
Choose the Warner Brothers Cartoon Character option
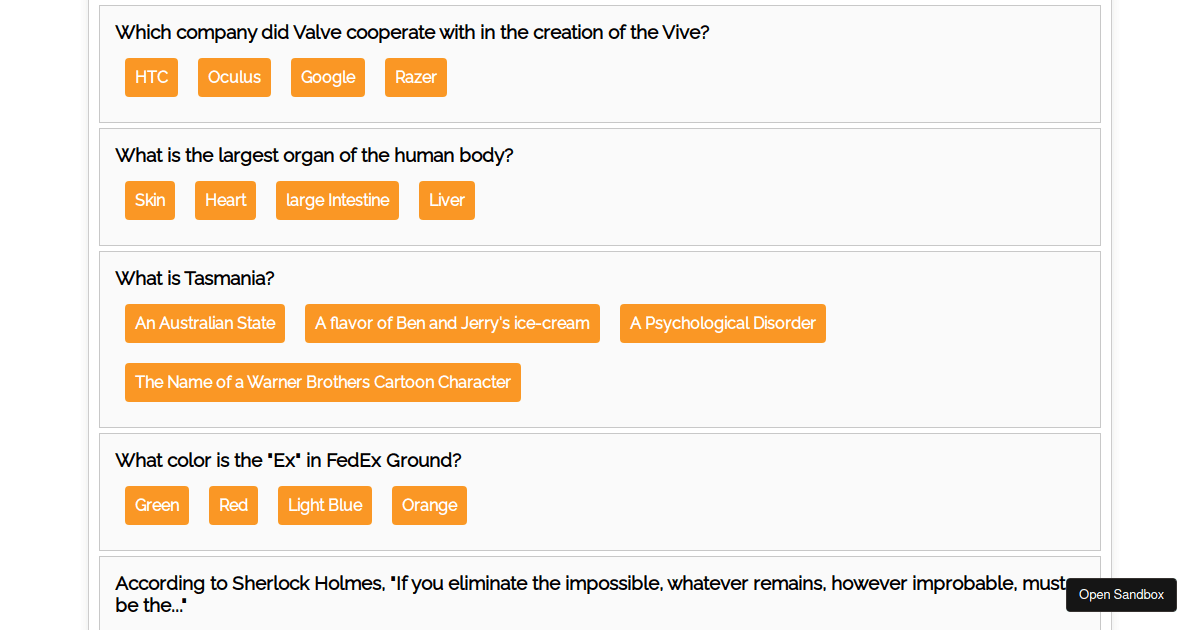pyautogui.click(x=322, y=382)
